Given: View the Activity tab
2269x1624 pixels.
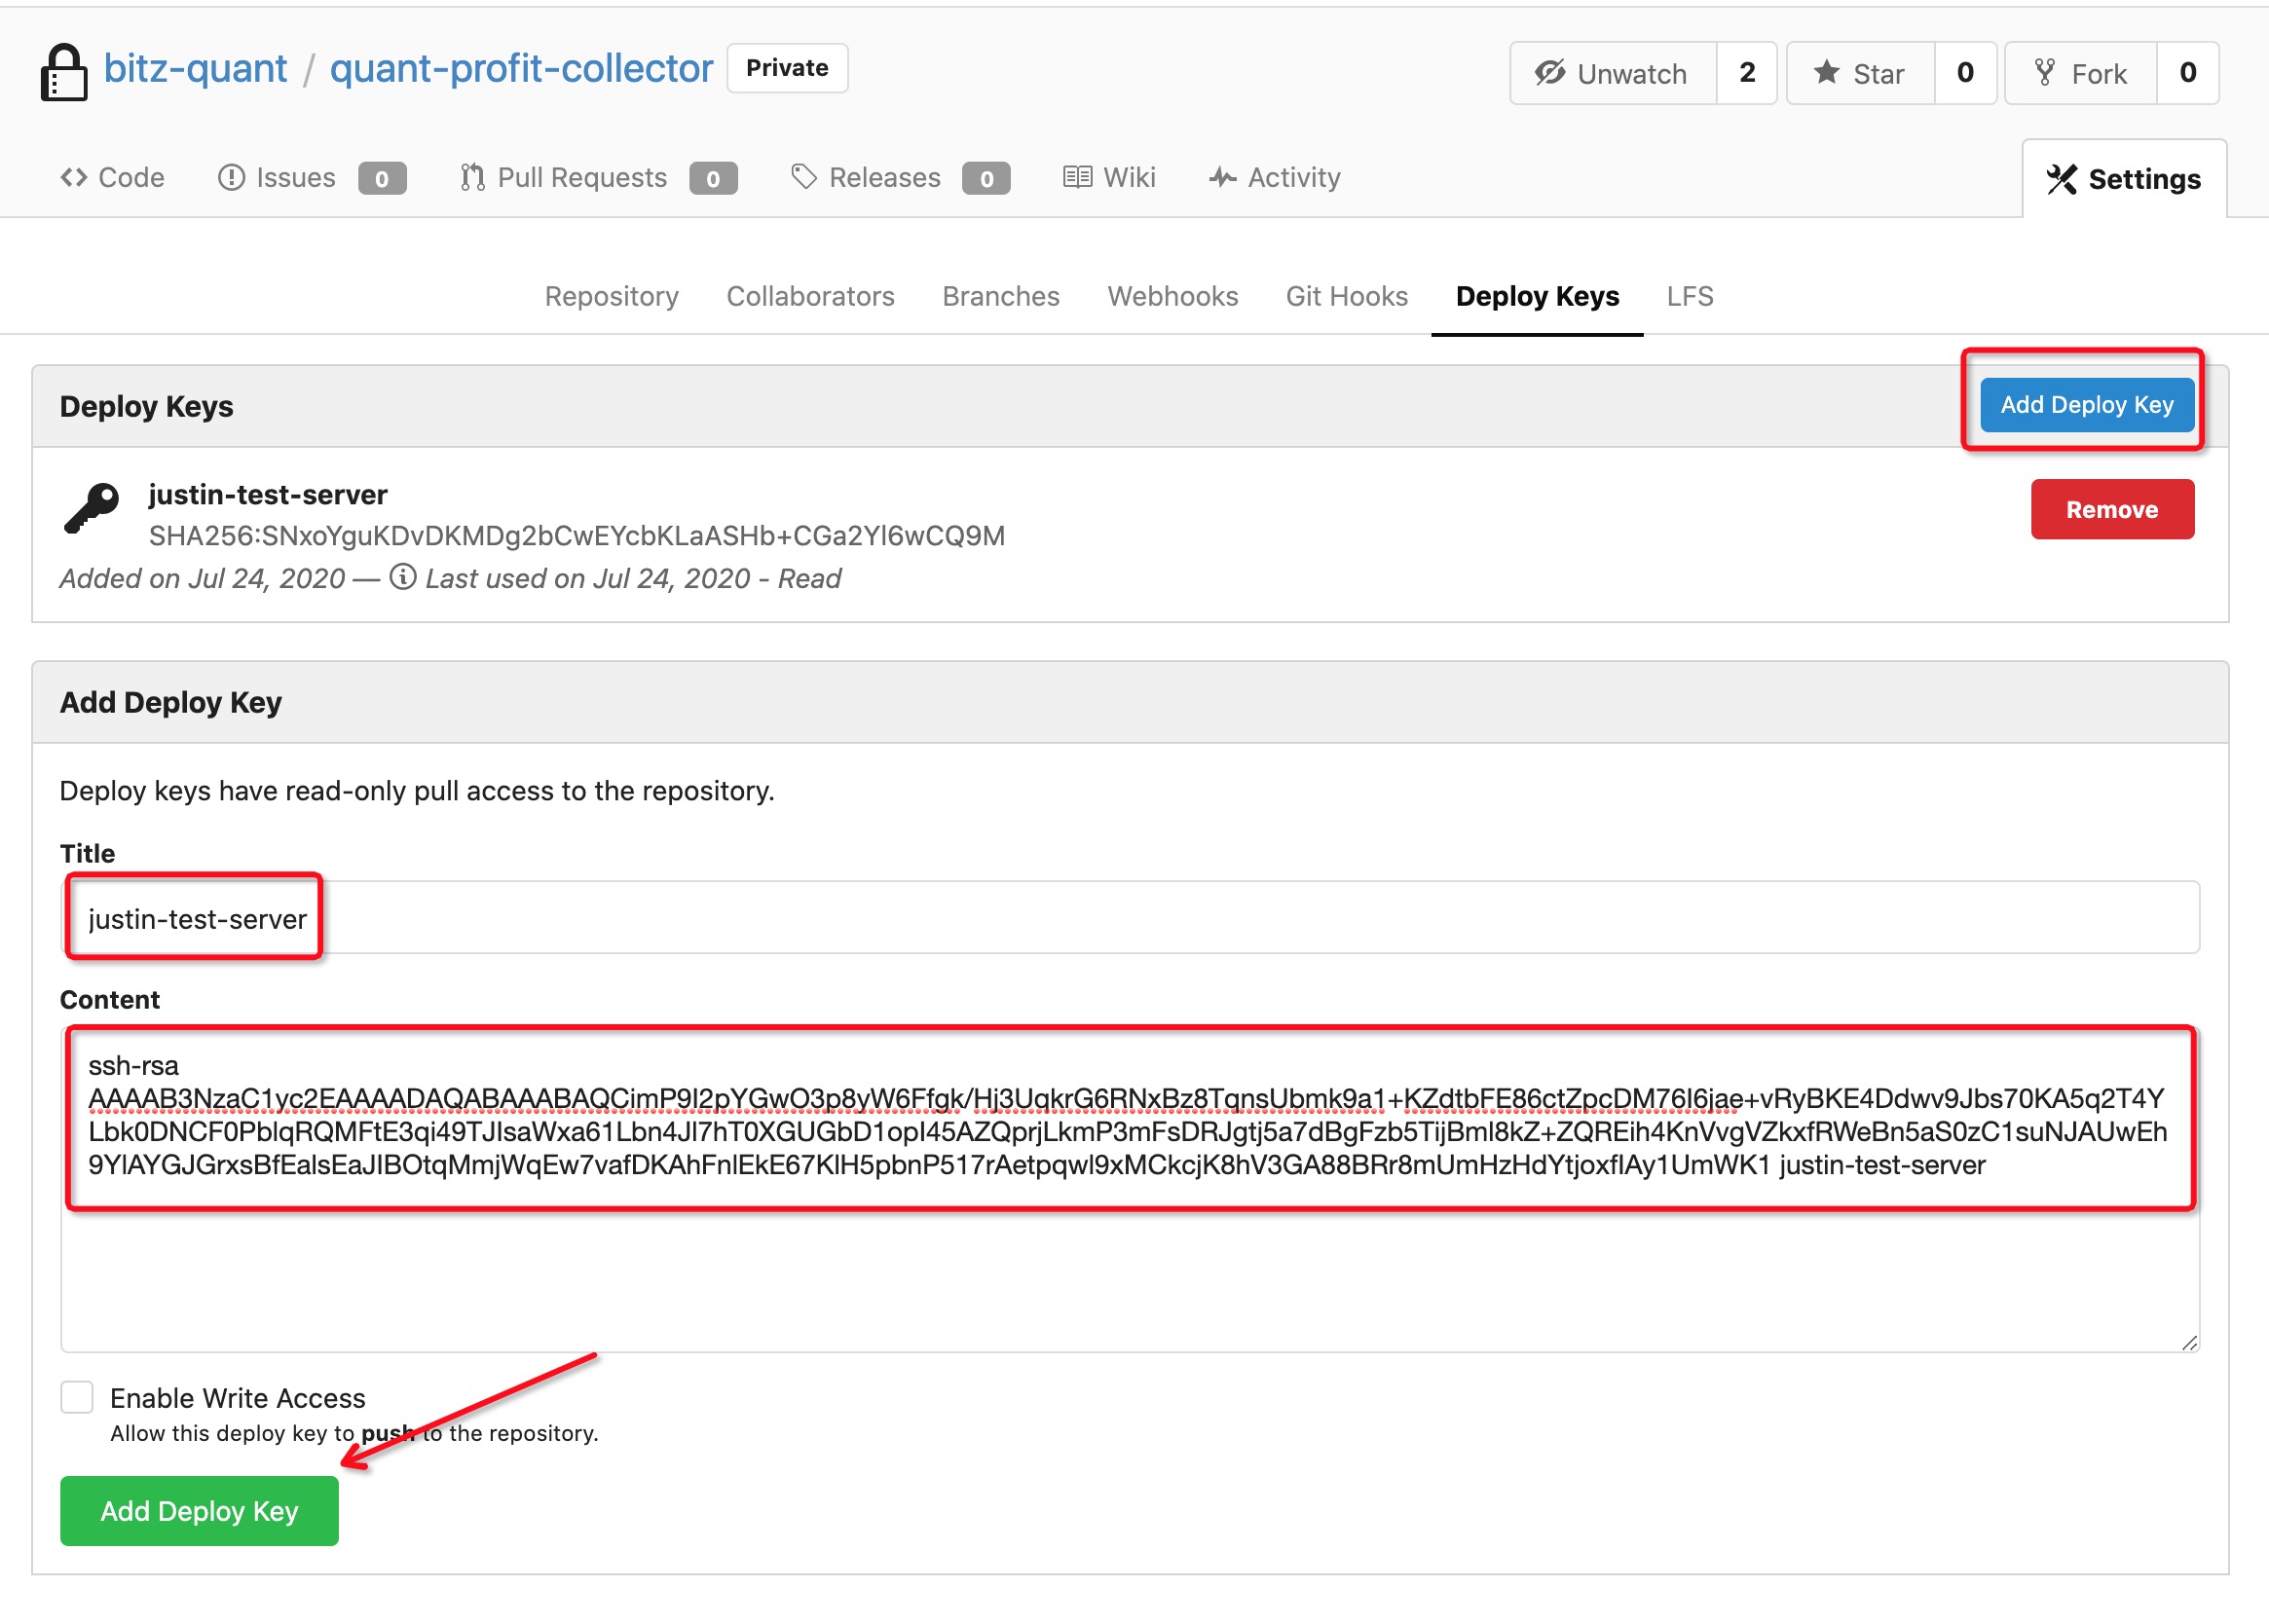Looking at the screenshot, I should pyautogui.click(x=1274, y=178).
